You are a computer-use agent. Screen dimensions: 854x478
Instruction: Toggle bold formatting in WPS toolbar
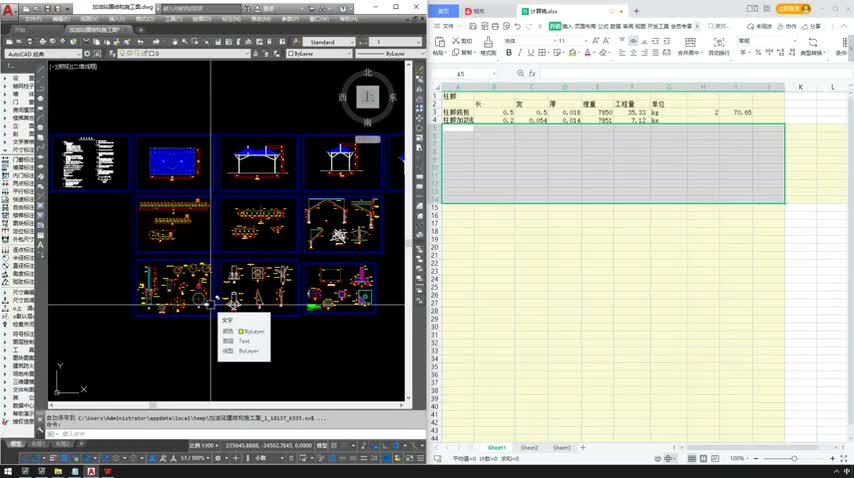pyautogui.click(x=508, y=52)
